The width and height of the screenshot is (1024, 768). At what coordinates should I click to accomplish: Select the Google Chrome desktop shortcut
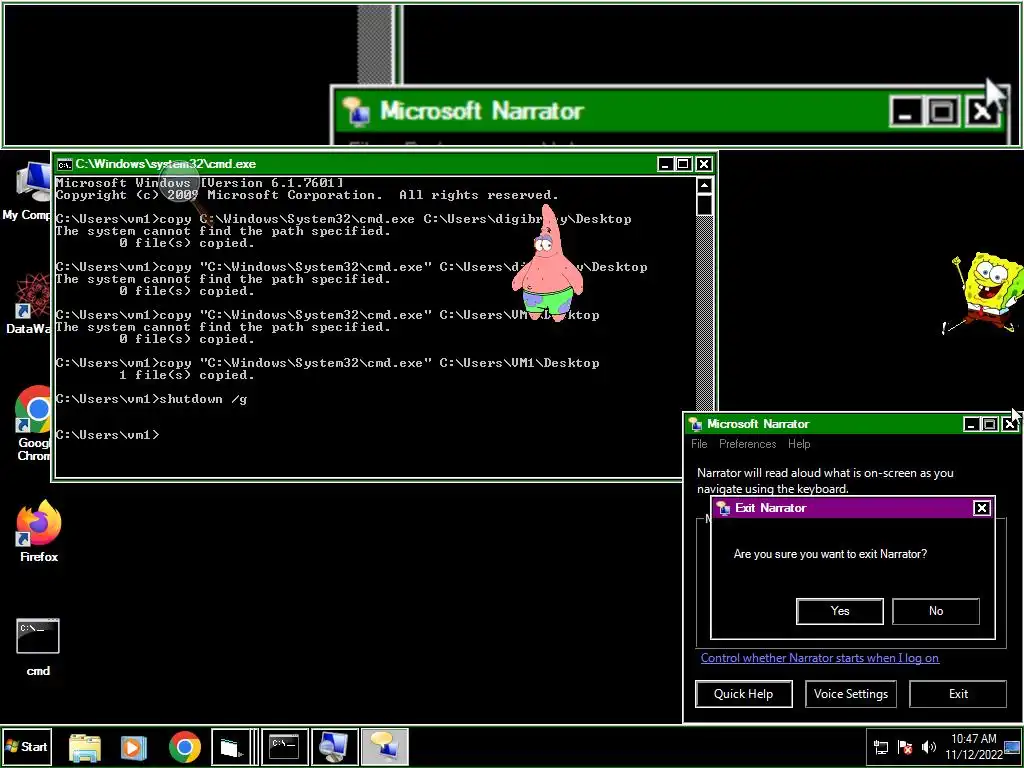[33, 423]
